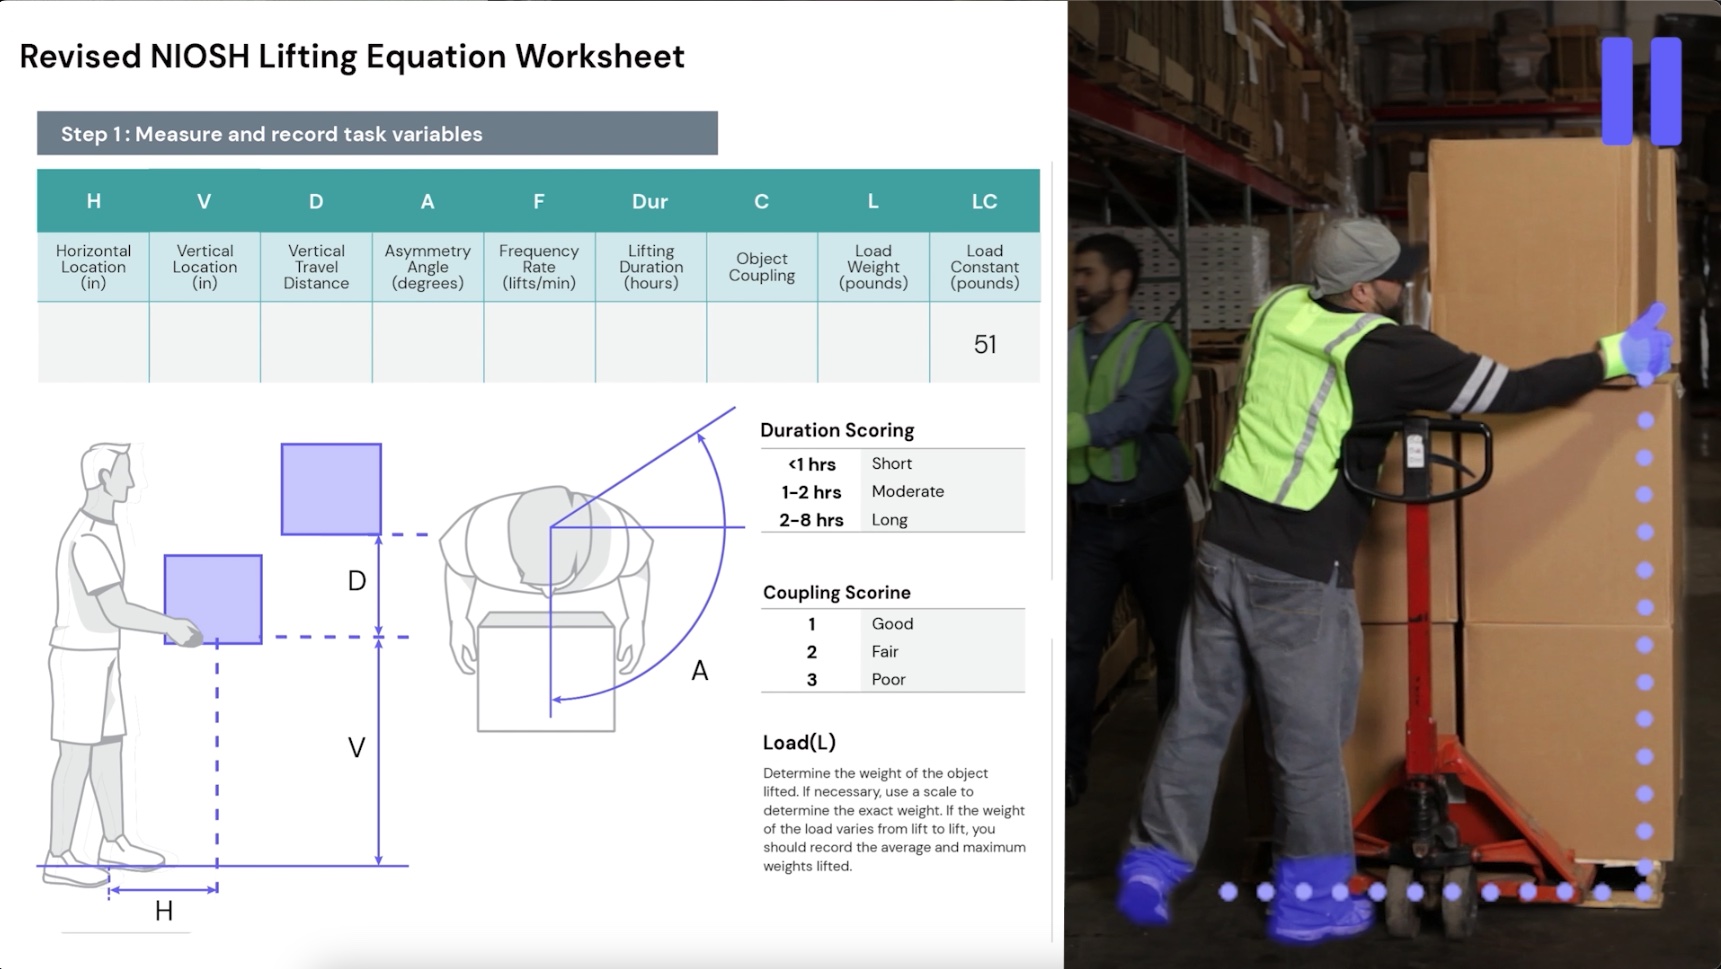
Task: Select the H (Horizontal Location) column header
Action: click(x=93, y=201)
